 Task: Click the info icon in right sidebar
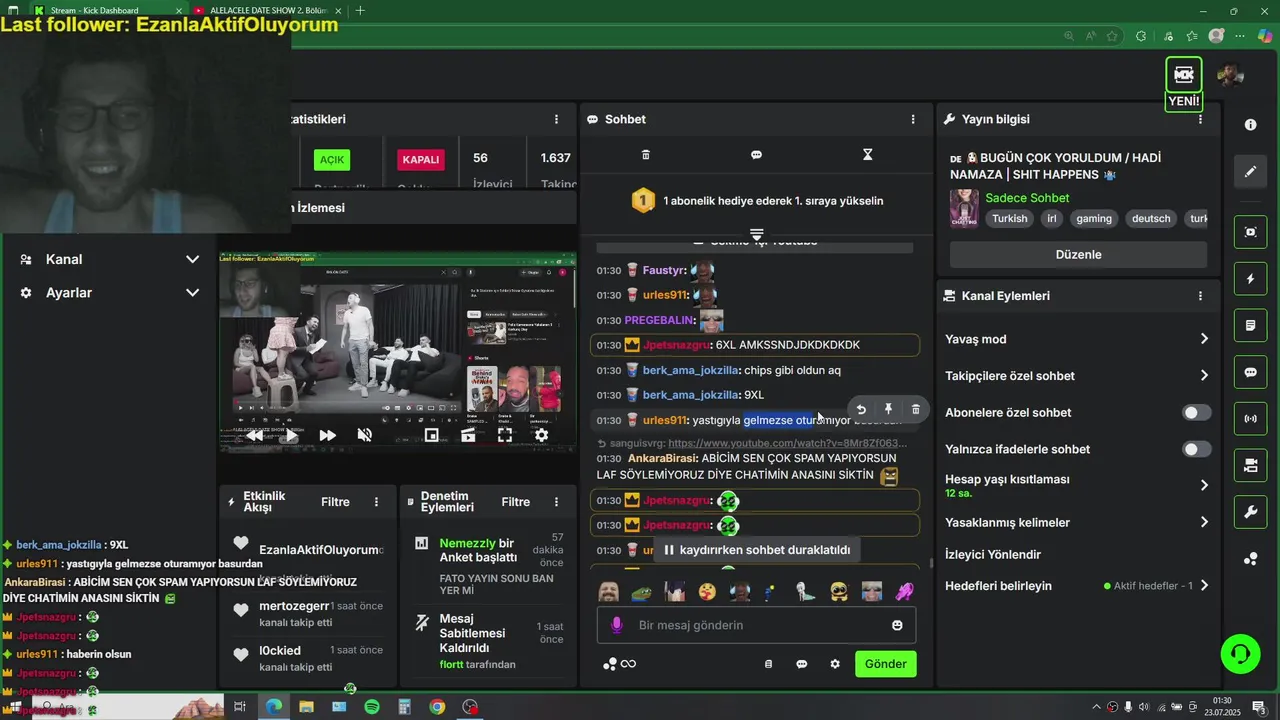(1250, 125)
